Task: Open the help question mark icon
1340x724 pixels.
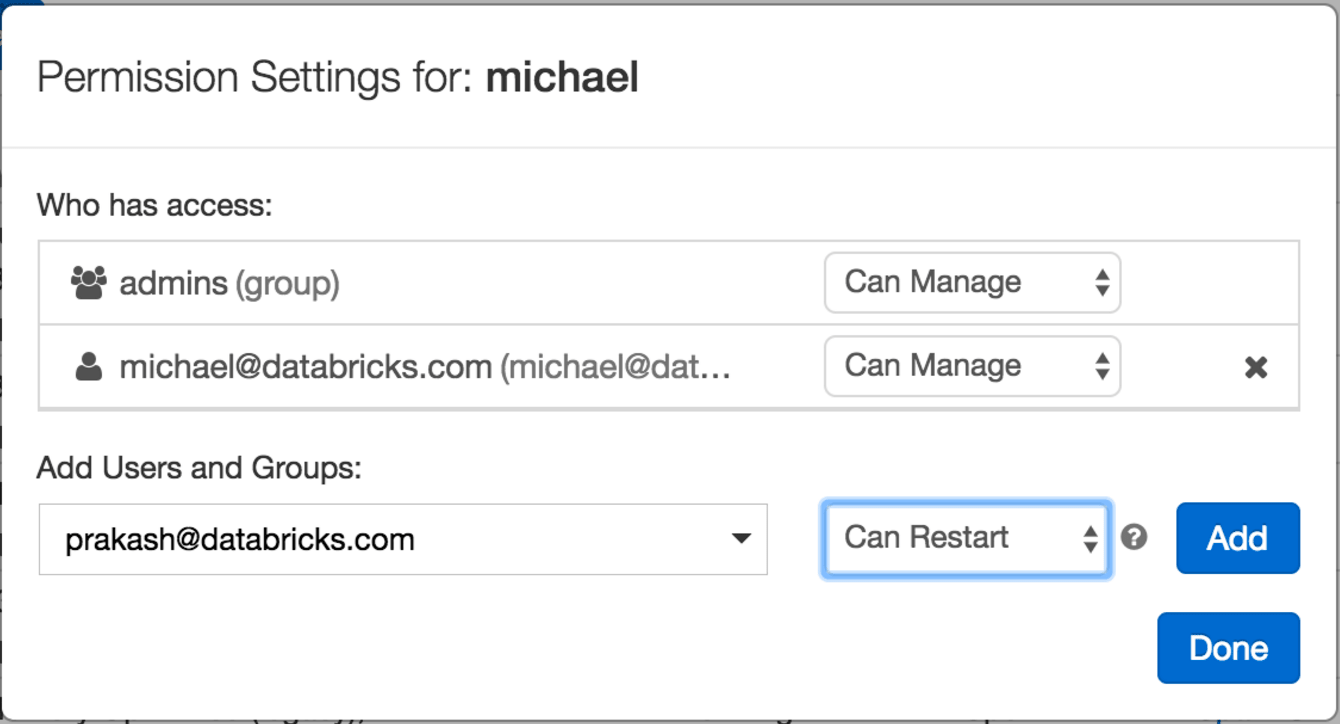Action: click(x=1133, y=538)
